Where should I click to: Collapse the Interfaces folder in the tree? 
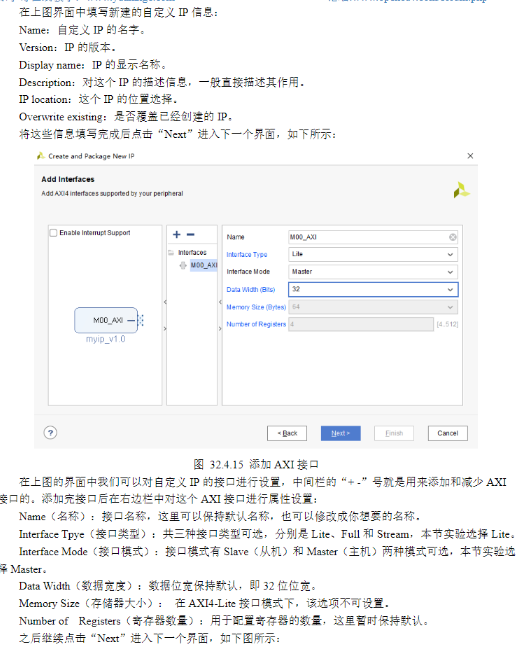coord(171,253)
